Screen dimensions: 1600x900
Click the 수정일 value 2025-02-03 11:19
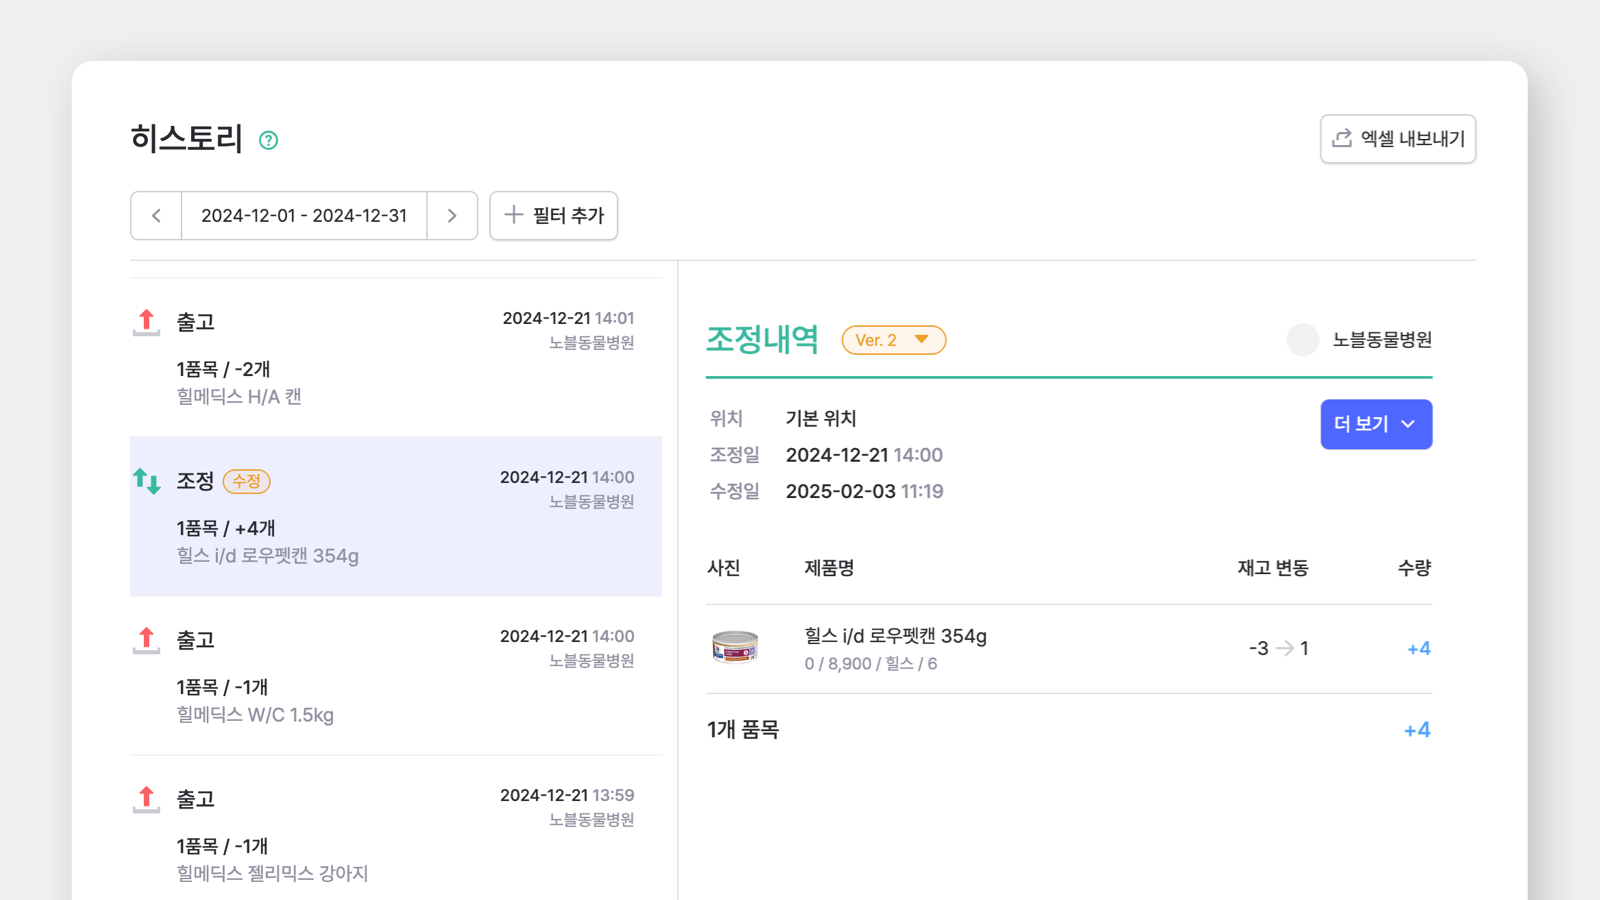point(864,491)
